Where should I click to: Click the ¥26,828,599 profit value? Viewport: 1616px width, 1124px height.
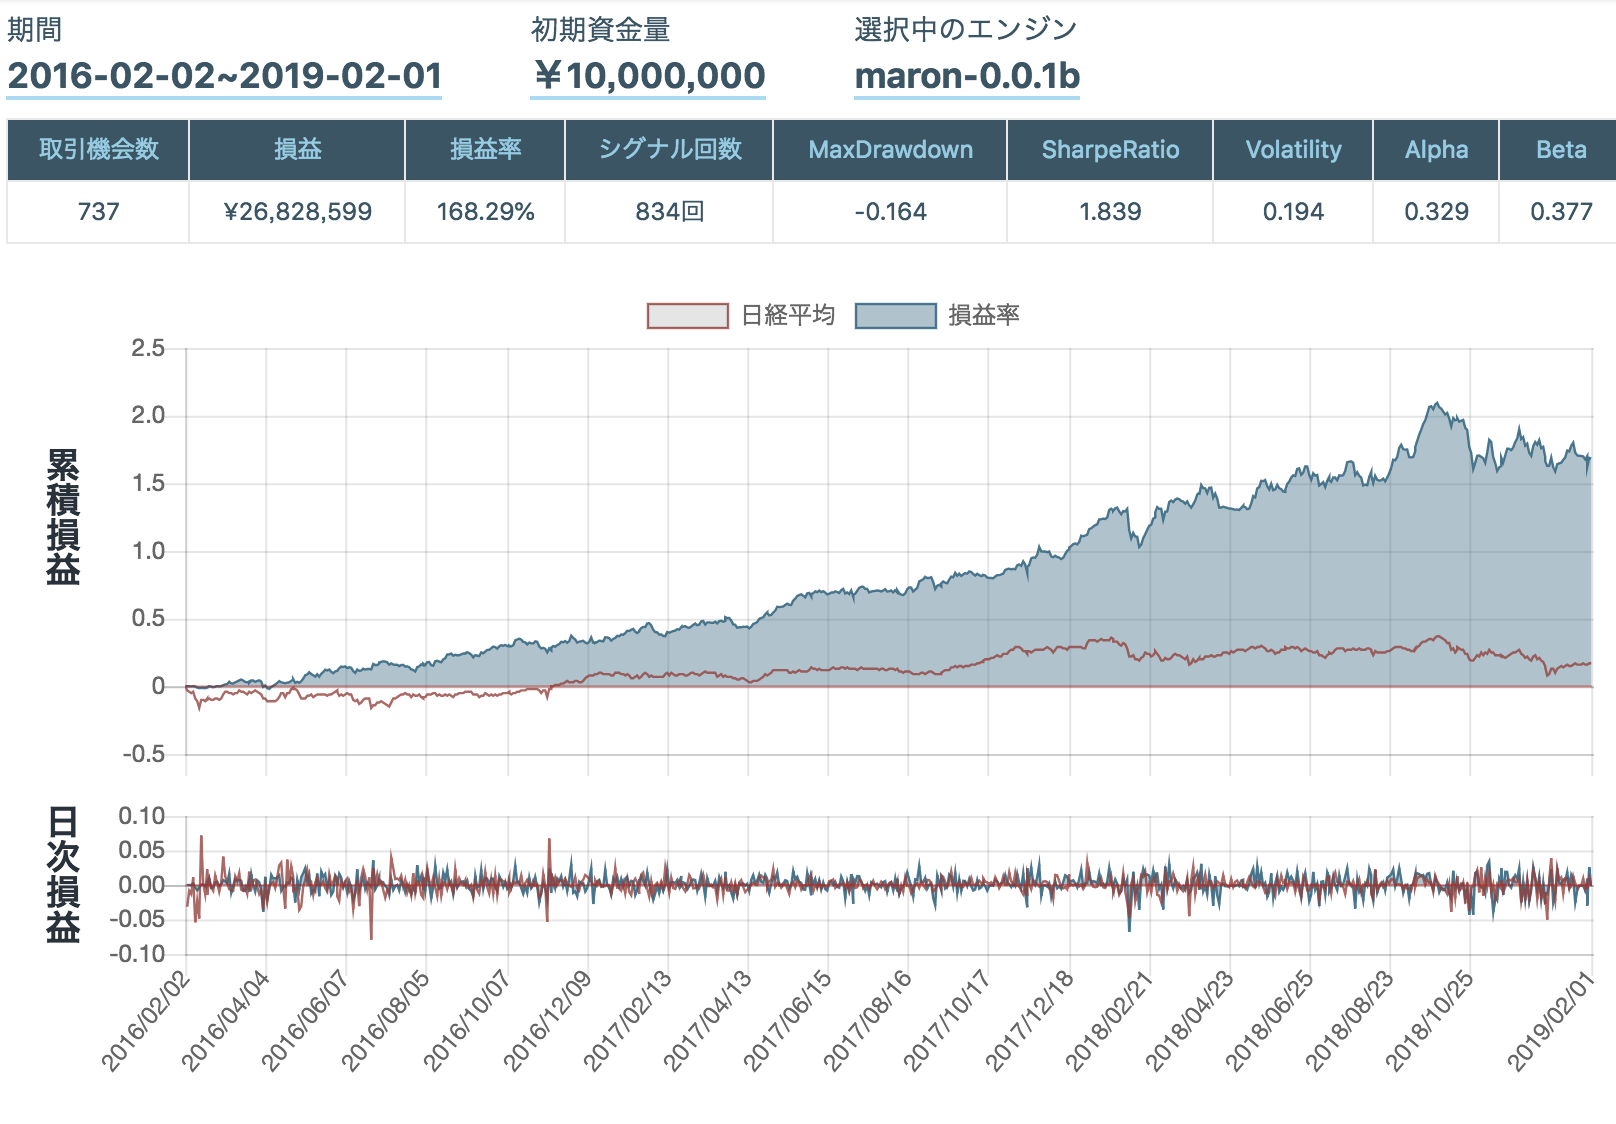pyautogui.click(x=296, y=212)
